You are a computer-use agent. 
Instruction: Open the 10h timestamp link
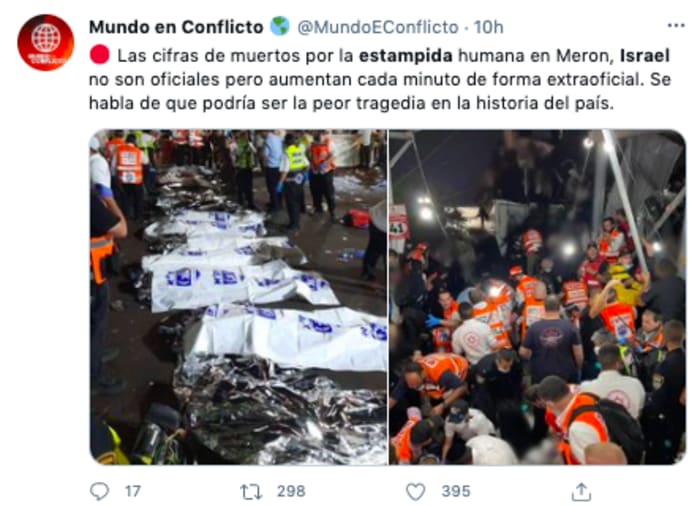488,27
